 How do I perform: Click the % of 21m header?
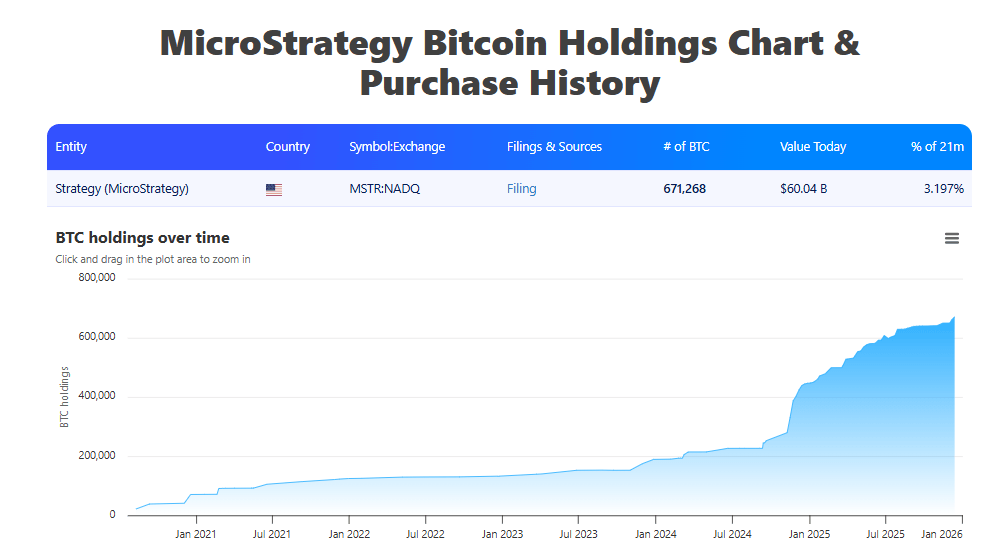937,147
